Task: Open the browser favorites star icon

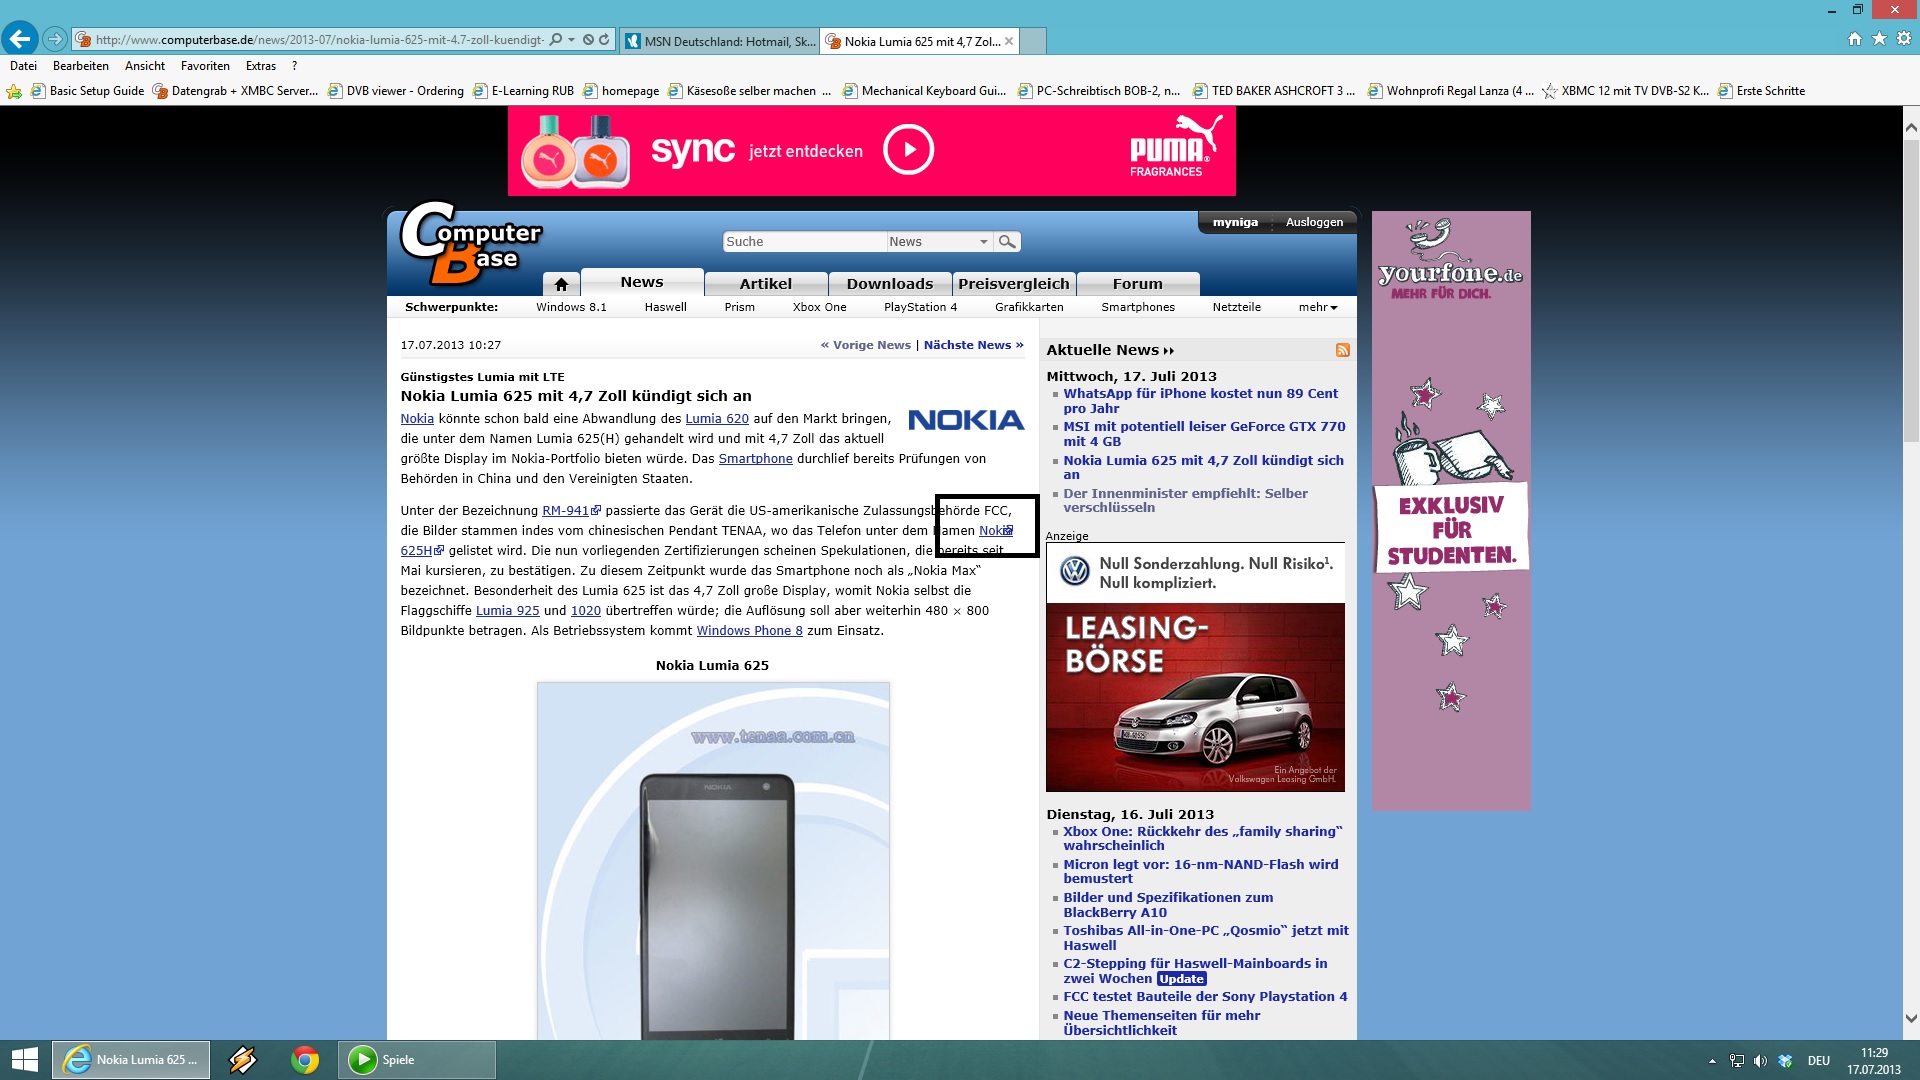Action: pos(1879,39)
